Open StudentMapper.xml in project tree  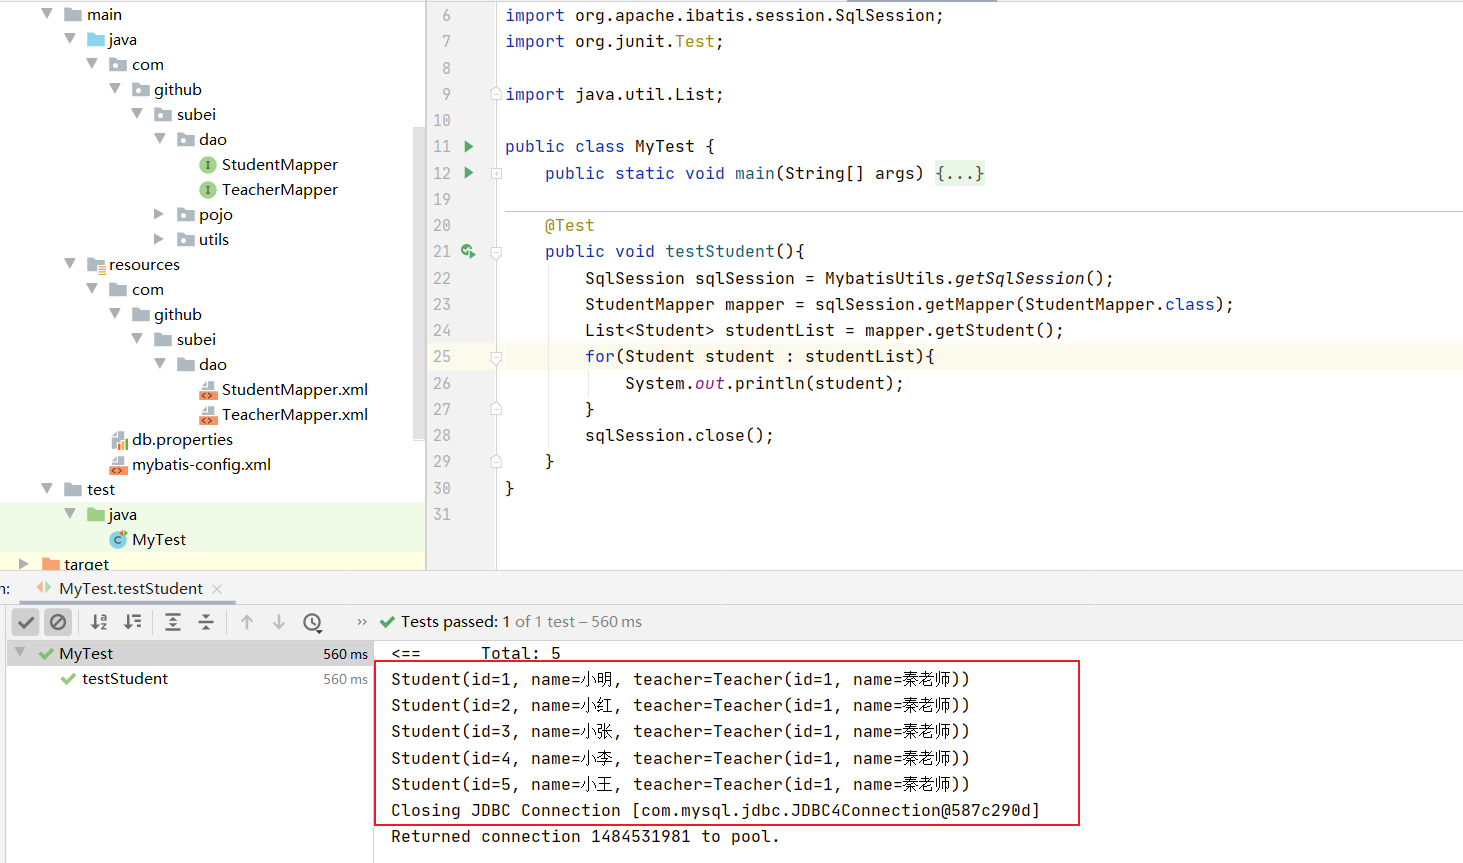294,390
